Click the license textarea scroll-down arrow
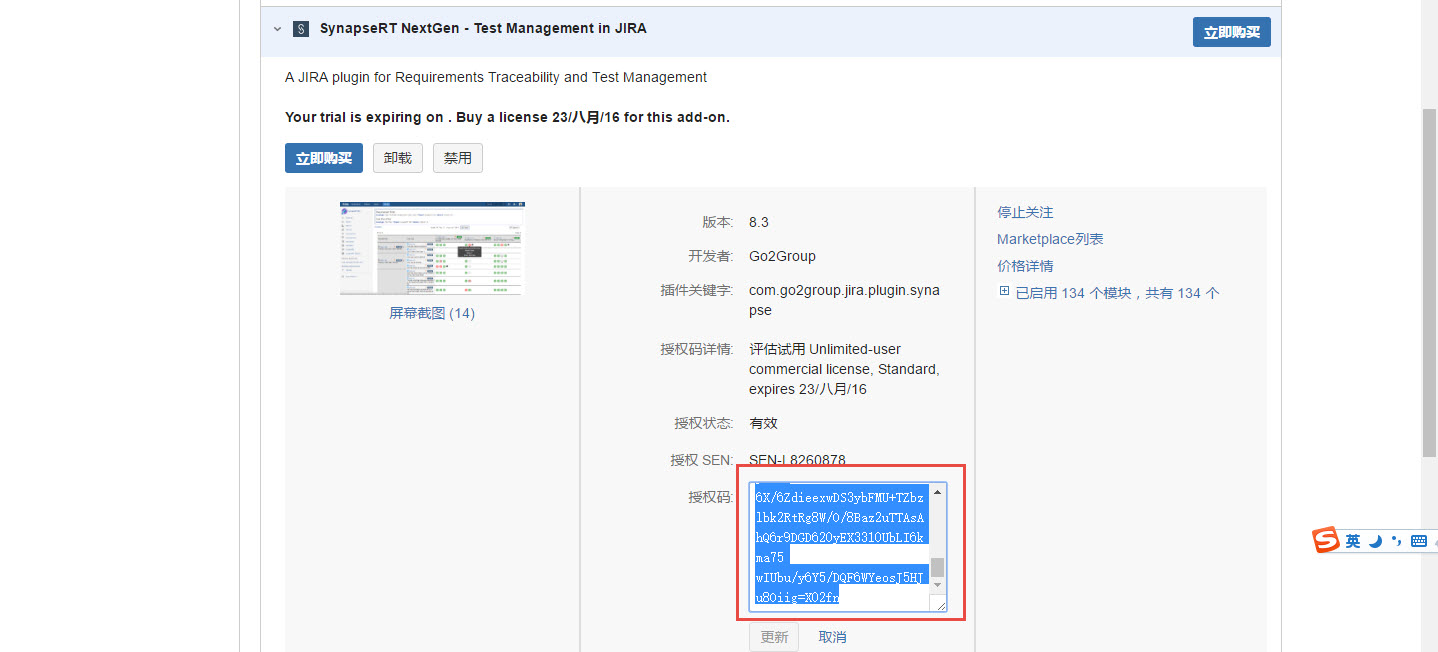The width and height of the screenshot is (1438, 652). tap(937, 585)
